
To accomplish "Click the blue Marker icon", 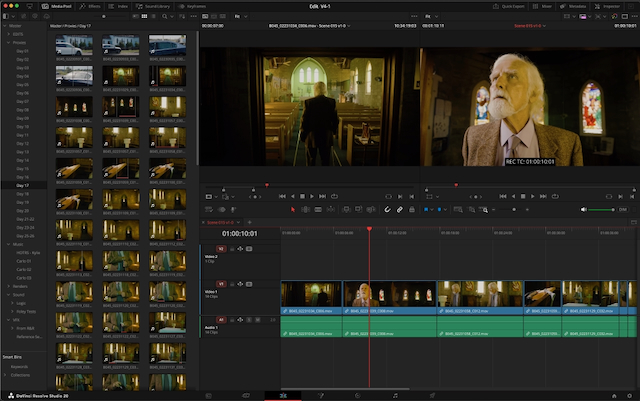I will click(439, 209).
